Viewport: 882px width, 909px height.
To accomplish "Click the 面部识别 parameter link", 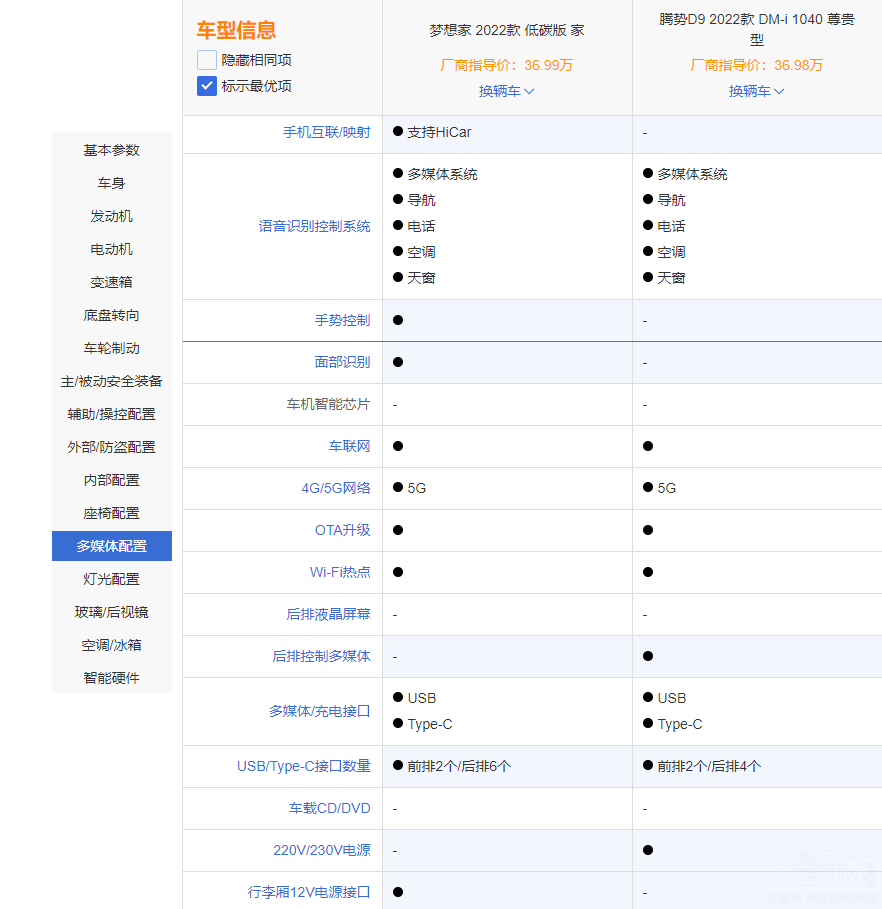I will [x=342, y=362].
